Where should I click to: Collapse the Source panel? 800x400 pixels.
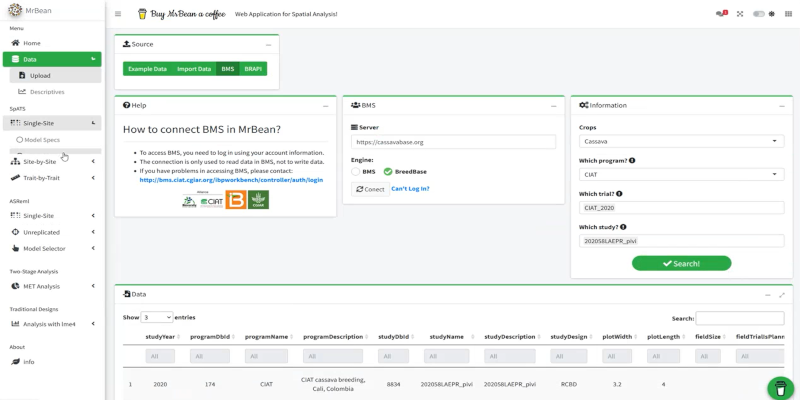(268, 45)
